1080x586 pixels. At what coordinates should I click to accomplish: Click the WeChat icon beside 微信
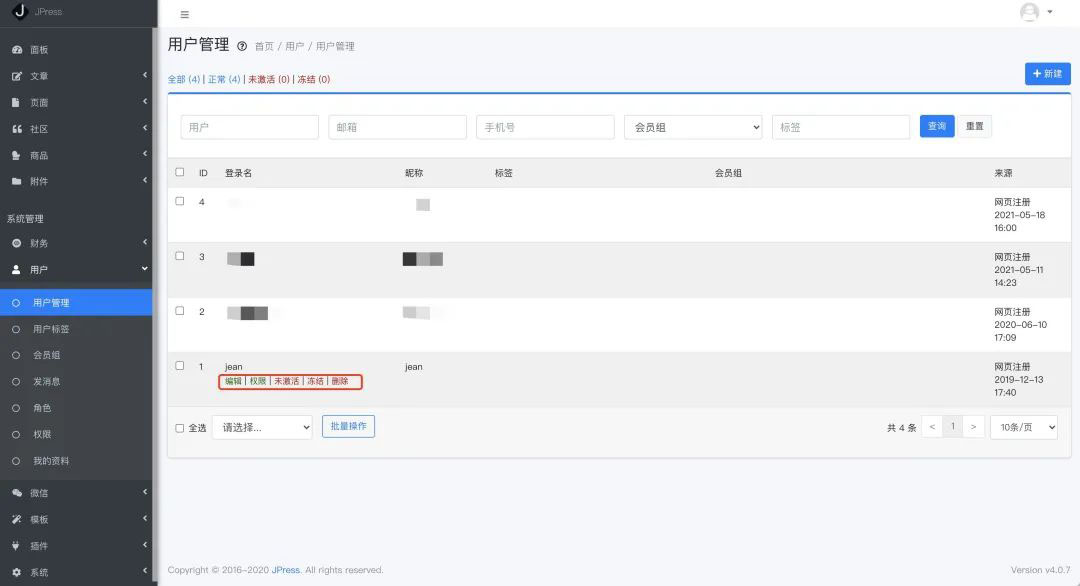pyautogui.click(x=16, y=493)
